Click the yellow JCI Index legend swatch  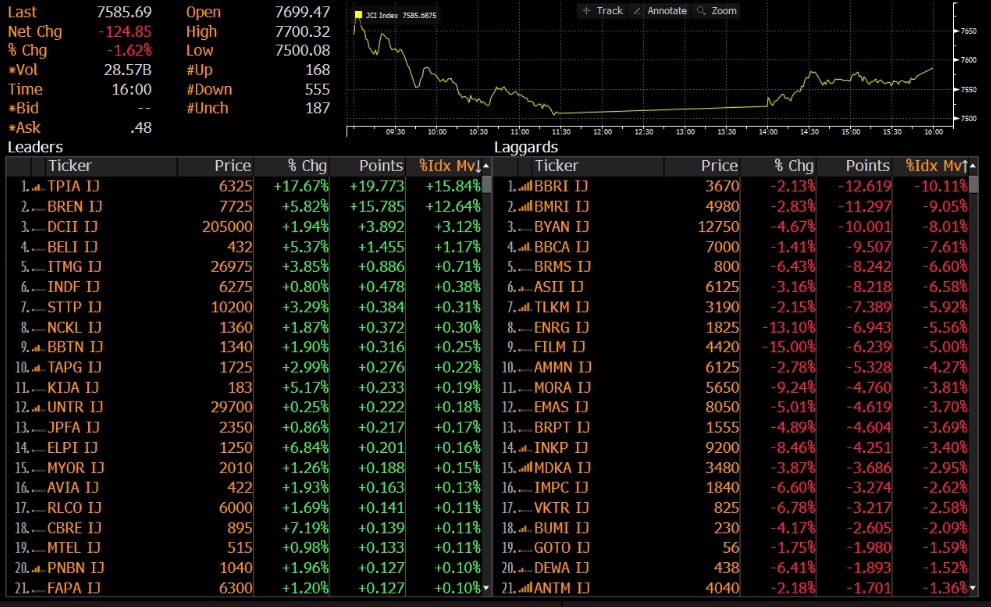[359, 15]
